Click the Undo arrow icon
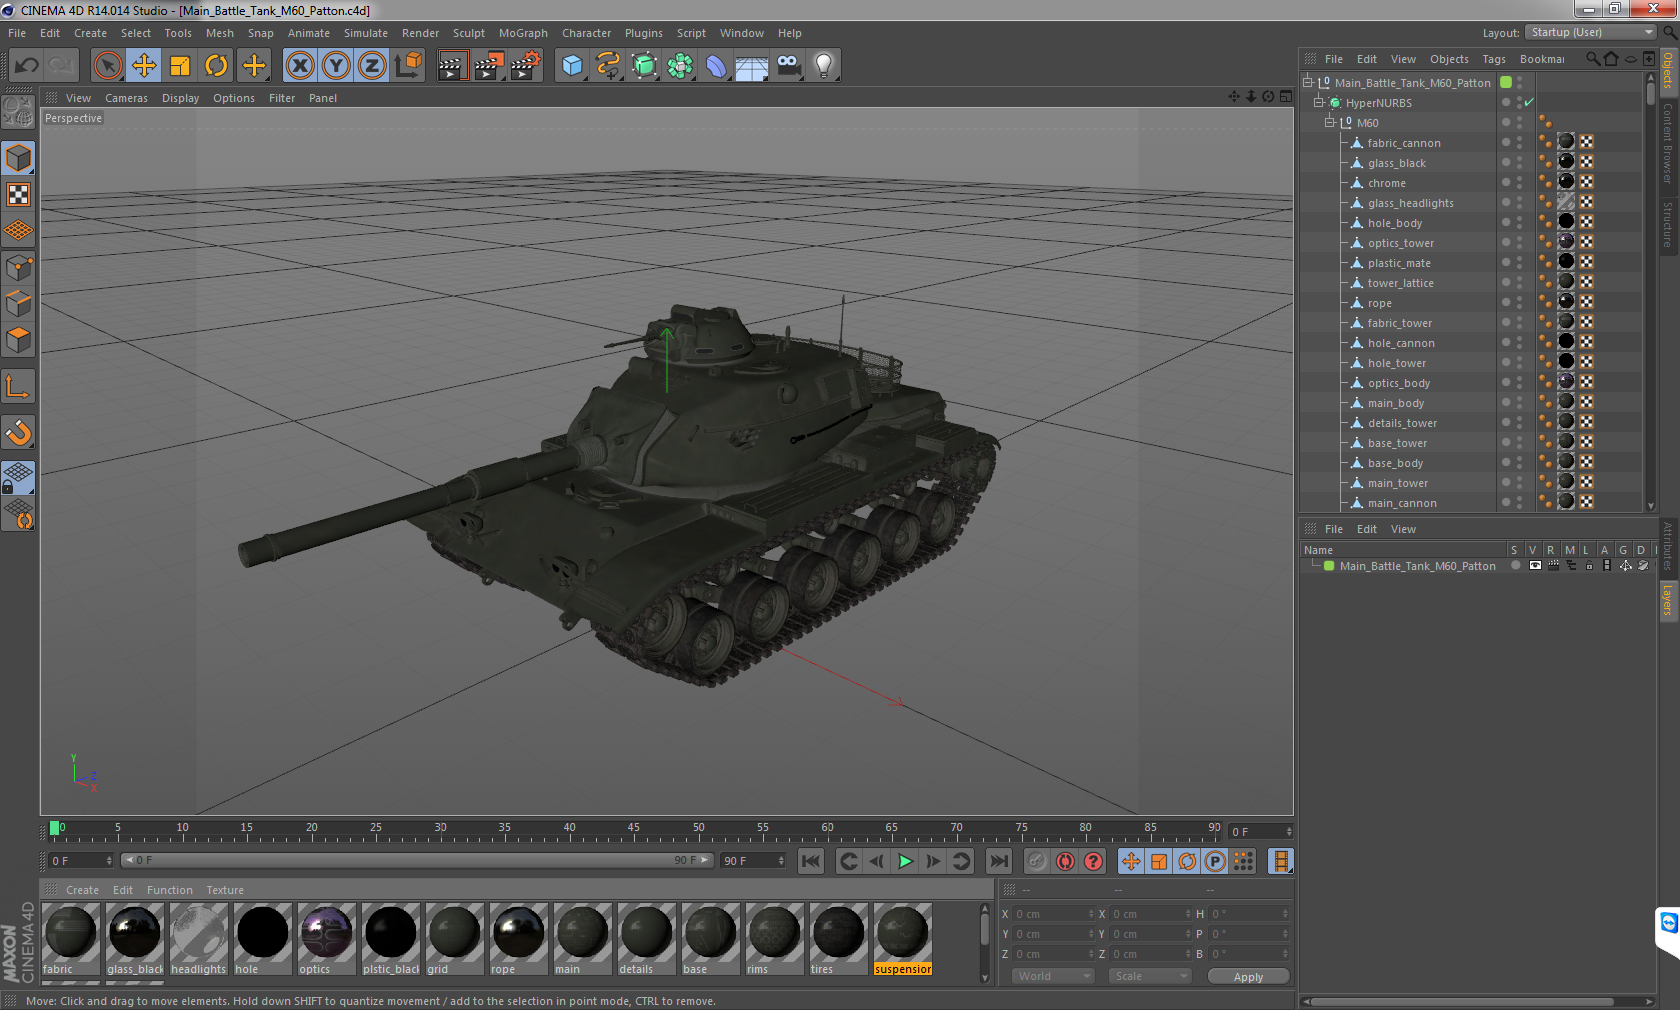Image resolution: width=1680 pixels, height=1010 pixels. (x=27, y=66)
